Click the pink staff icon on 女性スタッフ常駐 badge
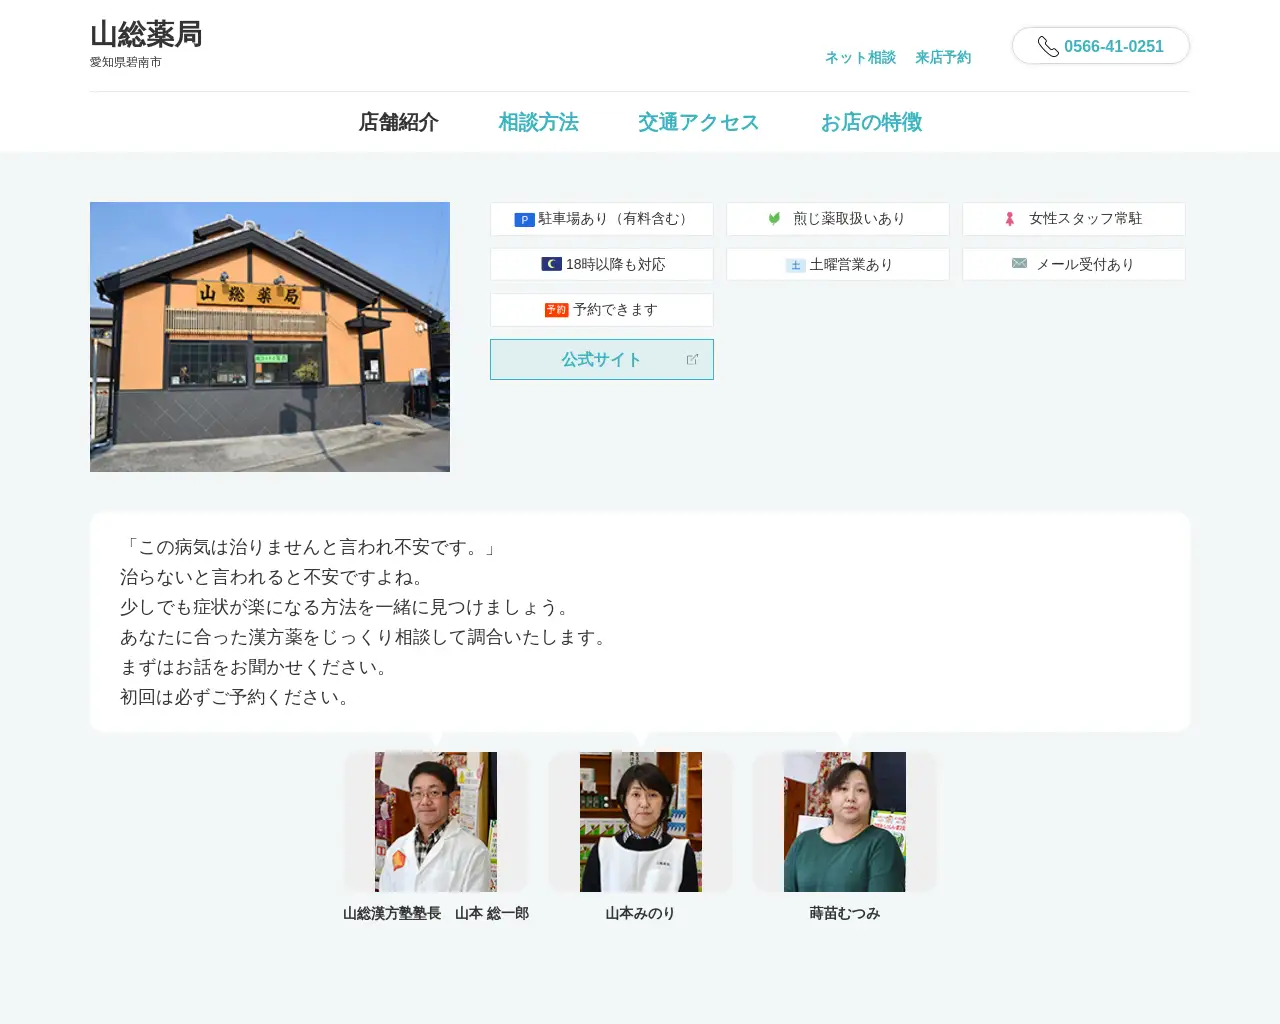Screen dimensions: 1280x1024 pos(1010,218)
